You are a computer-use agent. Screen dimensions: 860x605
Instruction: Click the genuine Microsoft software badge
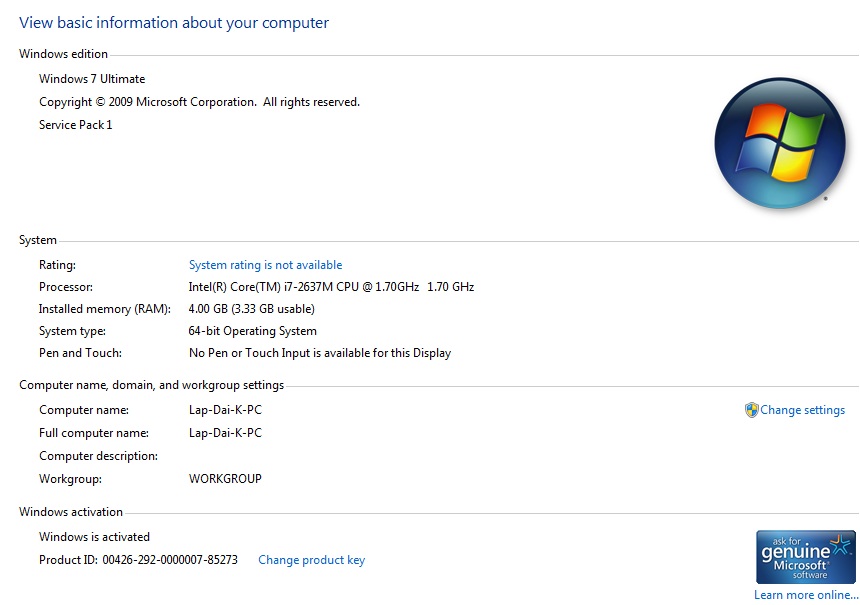[x=806, y=557]
